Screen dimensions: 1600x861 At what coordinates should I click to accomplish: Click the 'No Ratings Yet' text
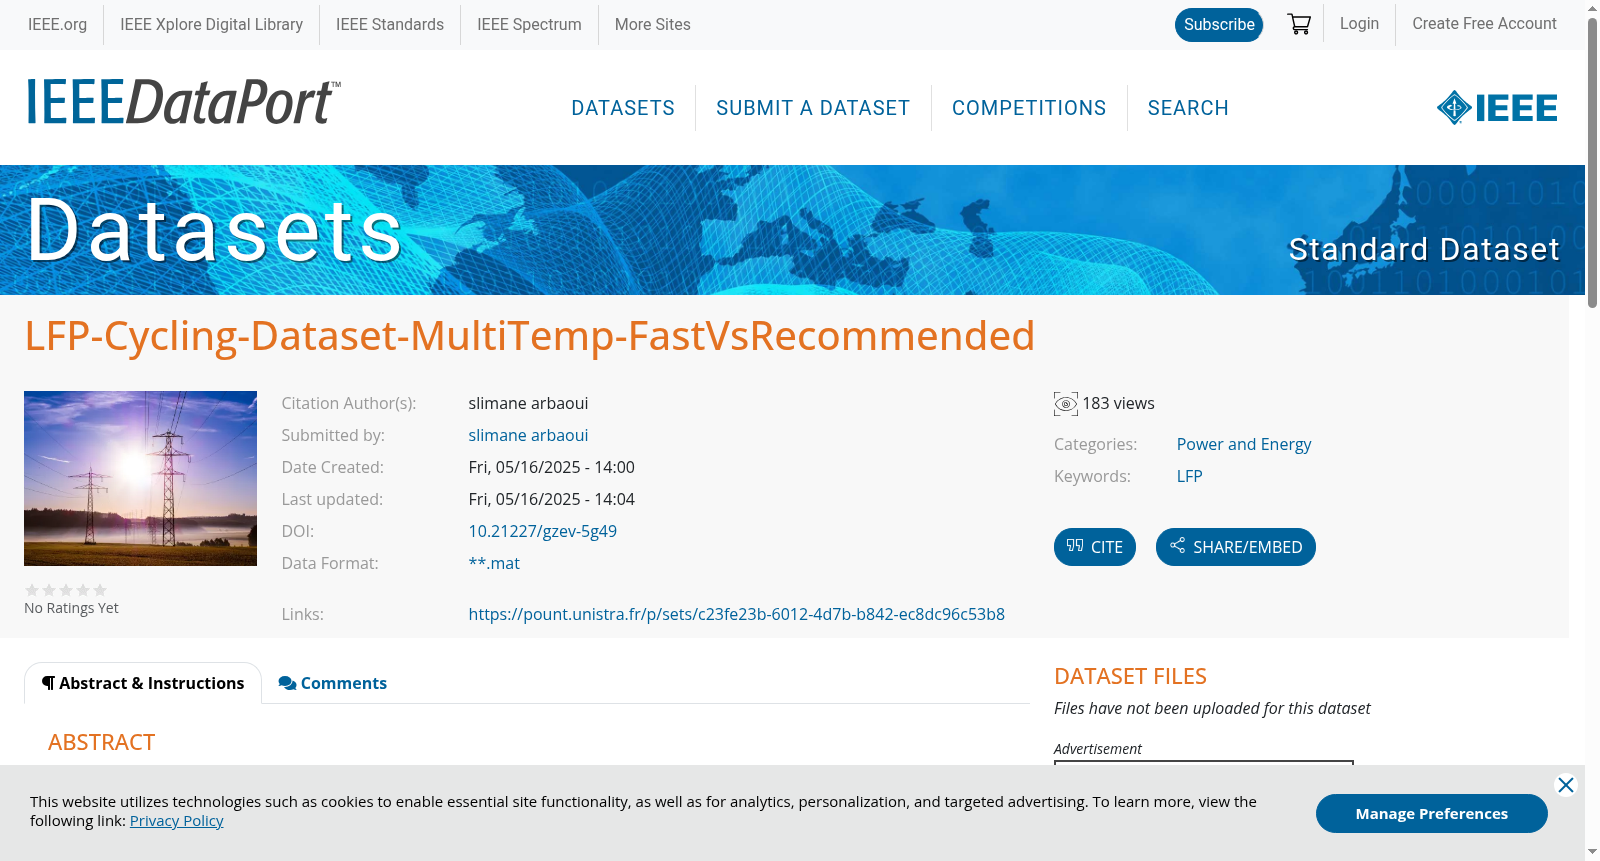tap(71, 608)
